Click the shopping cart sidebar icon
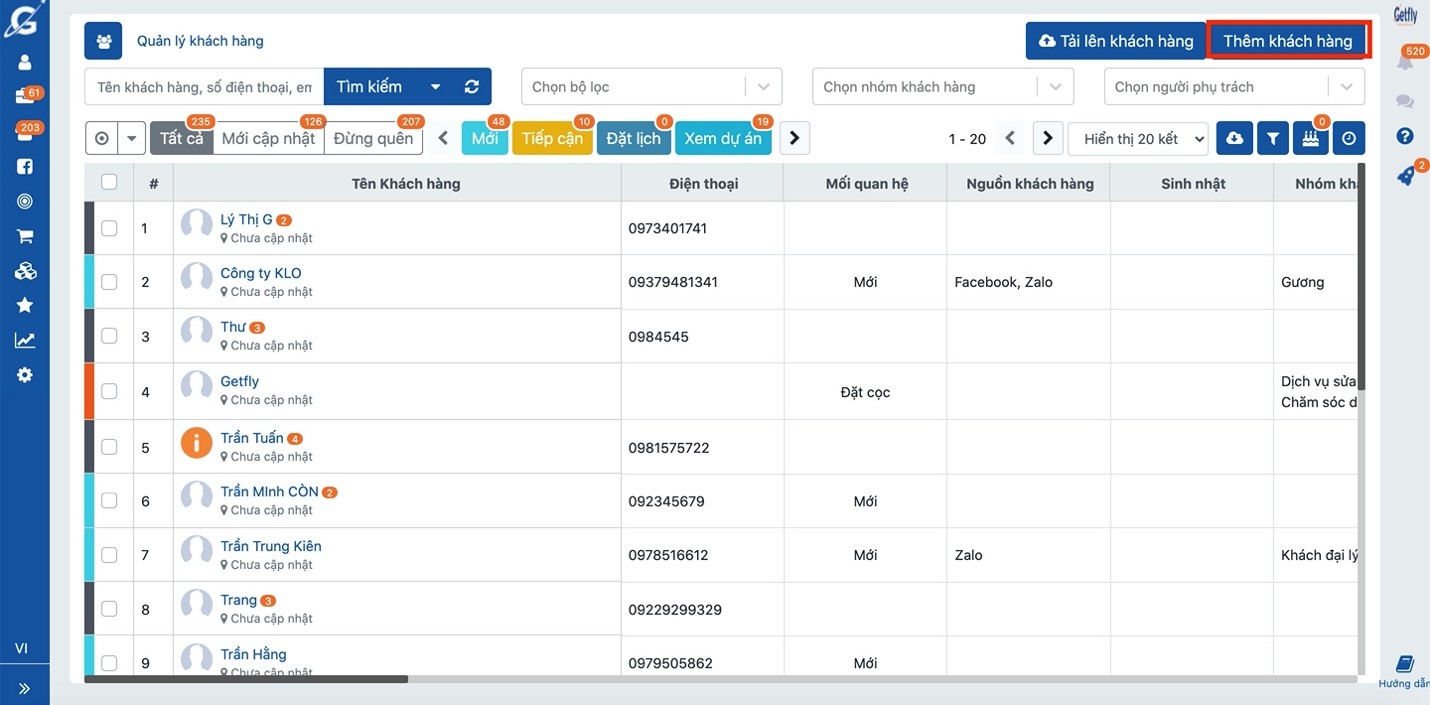 point(24,237)
